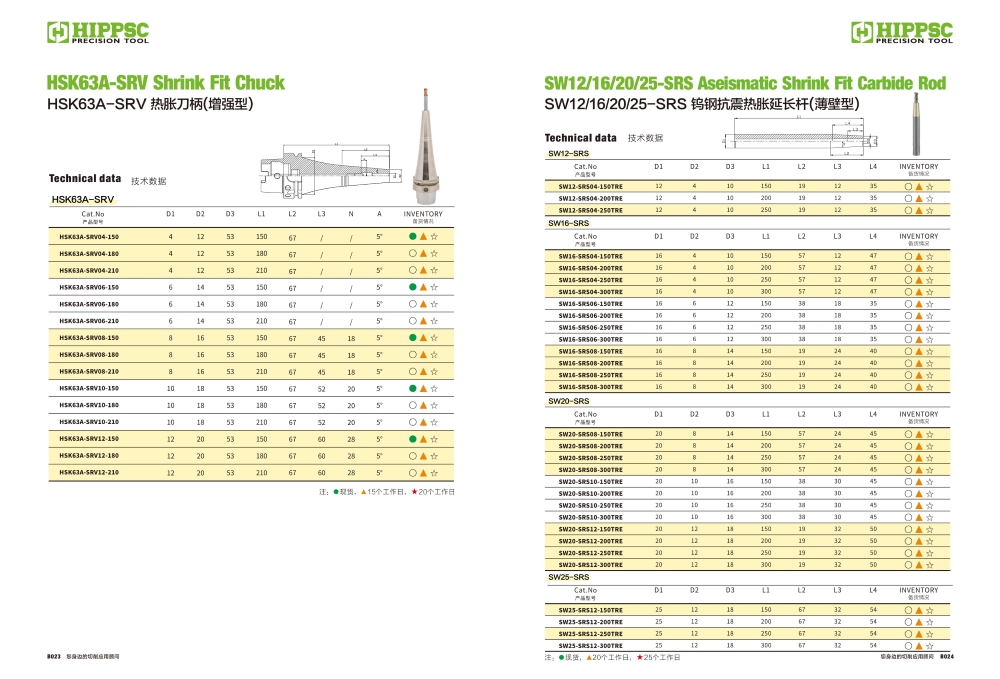Viewport: 1000px width, 679px height.
Task: Click the empty circle in the HSK63A-SRV04-180 row
Action: click(413, 253)
